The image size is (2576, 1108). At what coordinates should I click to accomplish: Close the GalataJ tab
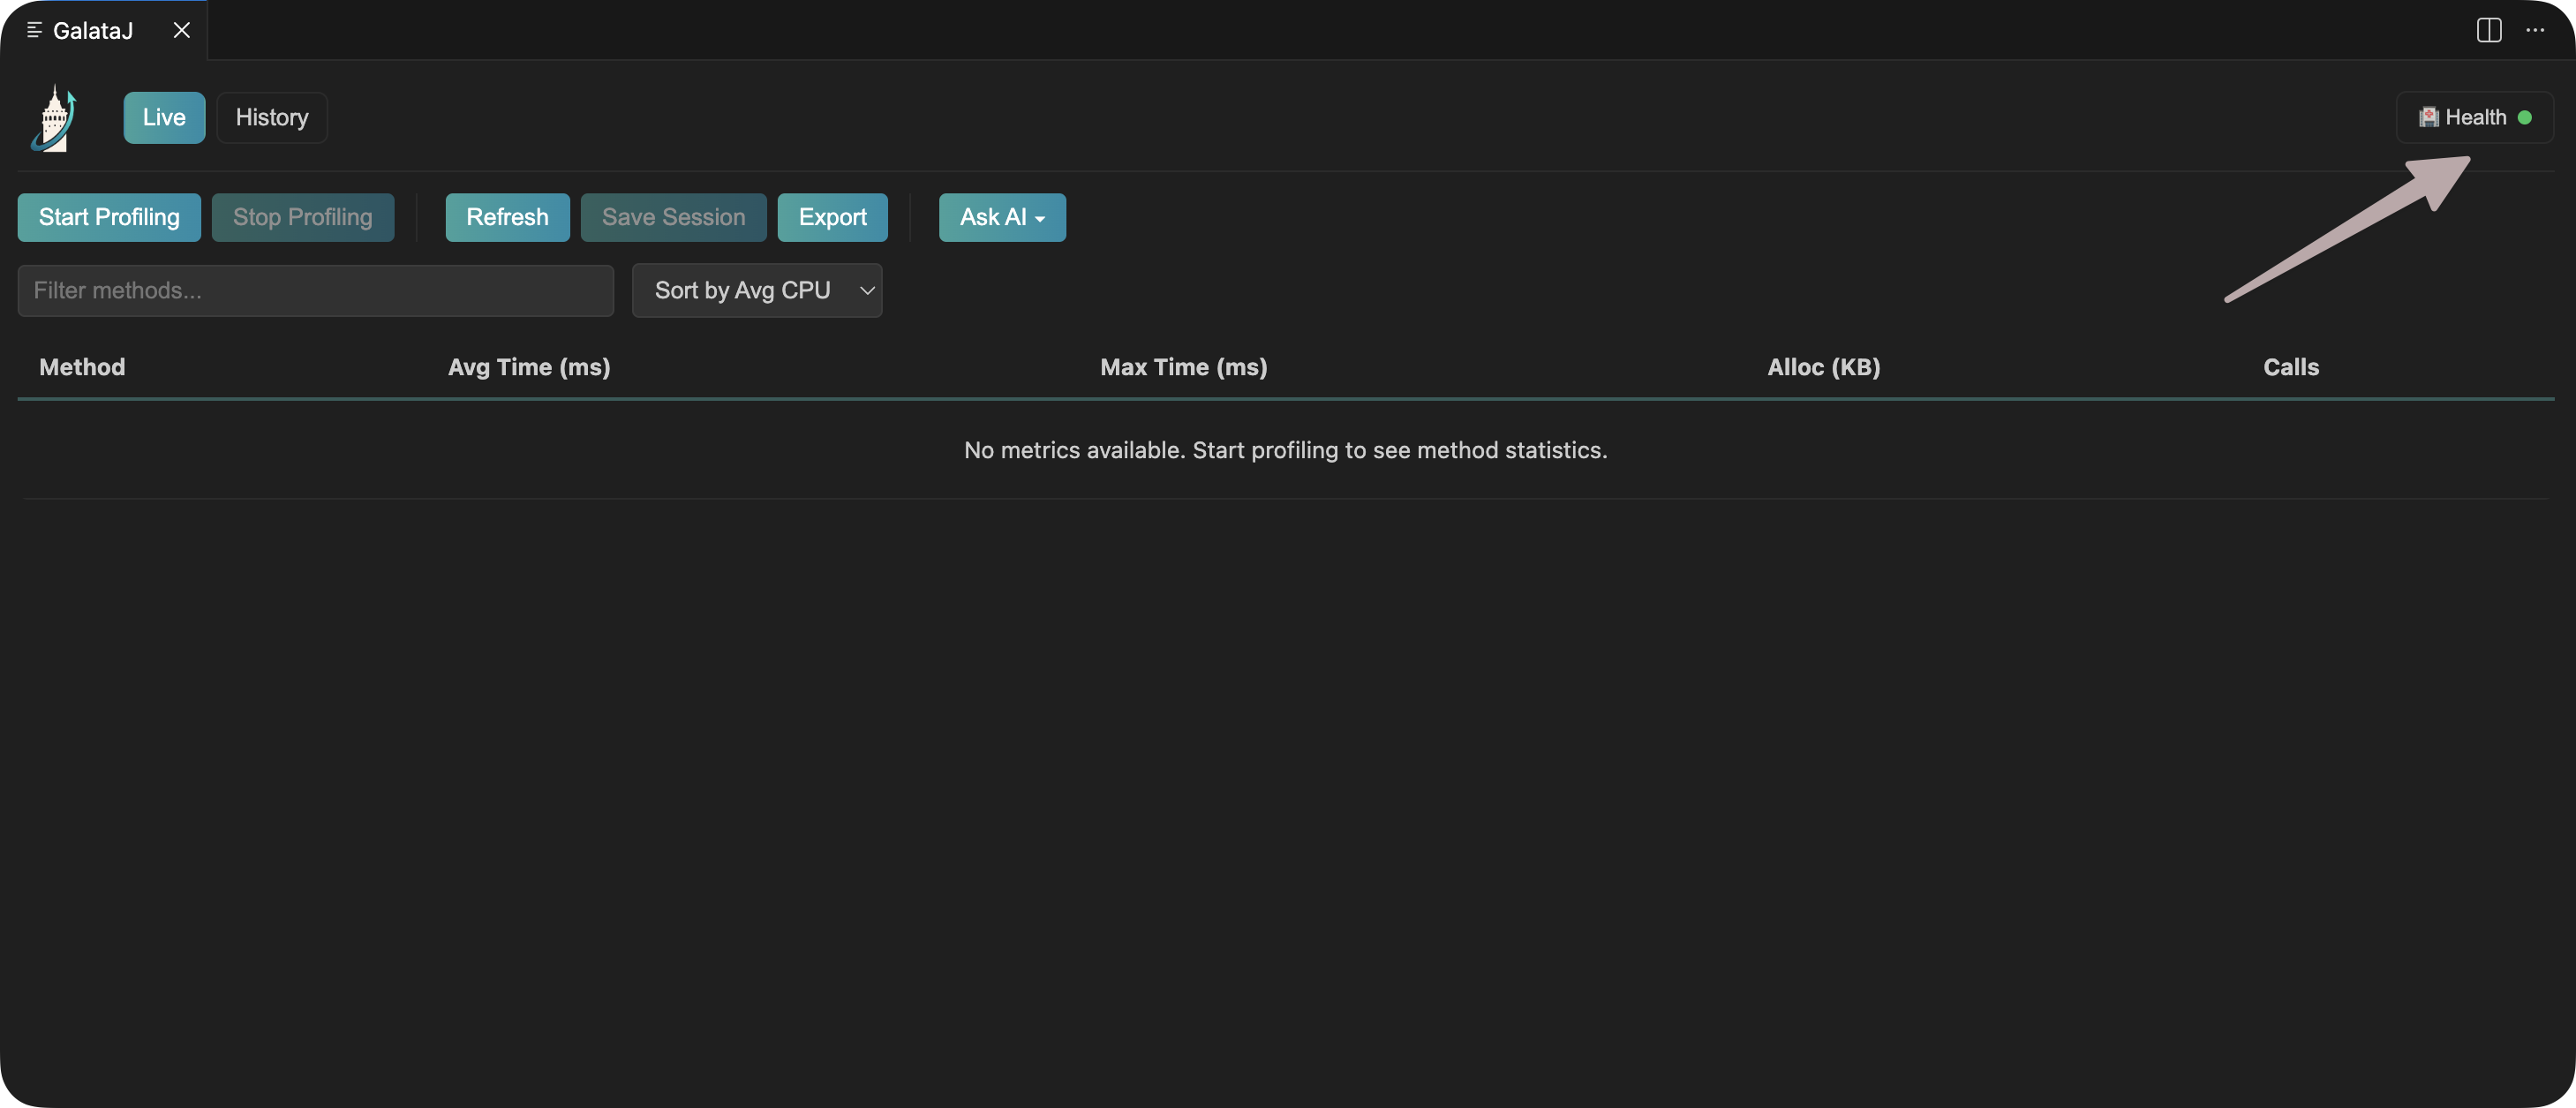(181, 30)
